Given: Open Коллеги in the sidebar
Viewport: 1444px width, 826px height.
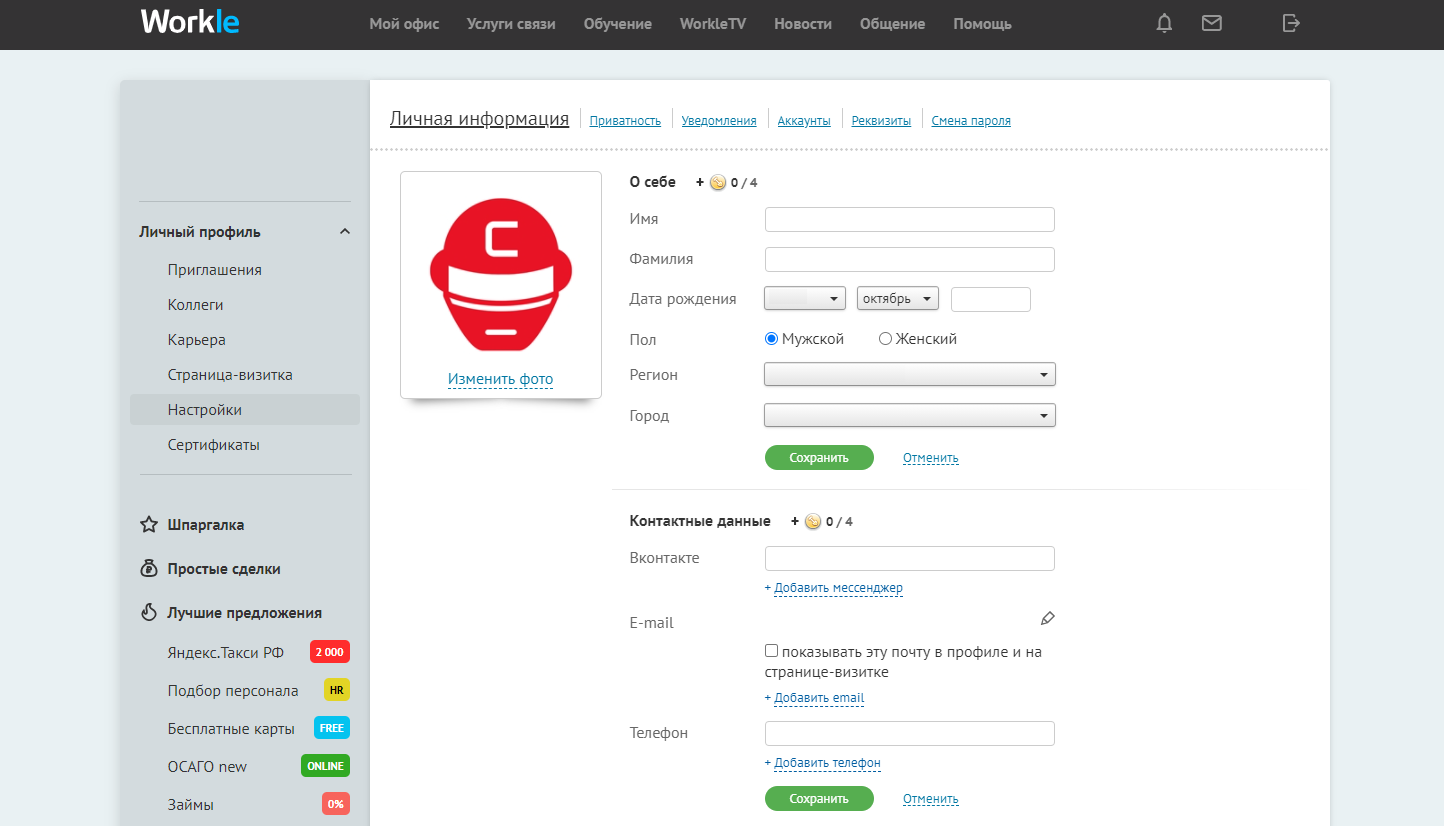Looking at the screenshot, I should 196,305.
